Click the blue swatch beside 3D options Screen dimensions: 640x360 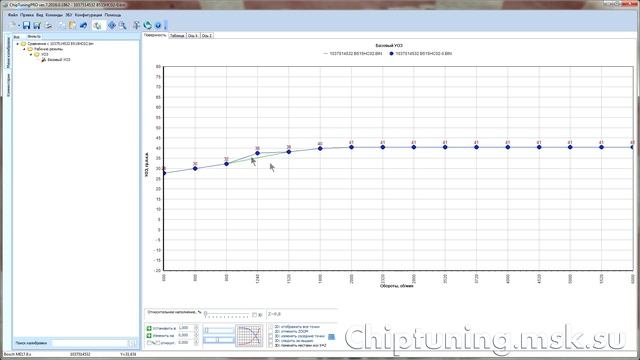pos(331,337)
